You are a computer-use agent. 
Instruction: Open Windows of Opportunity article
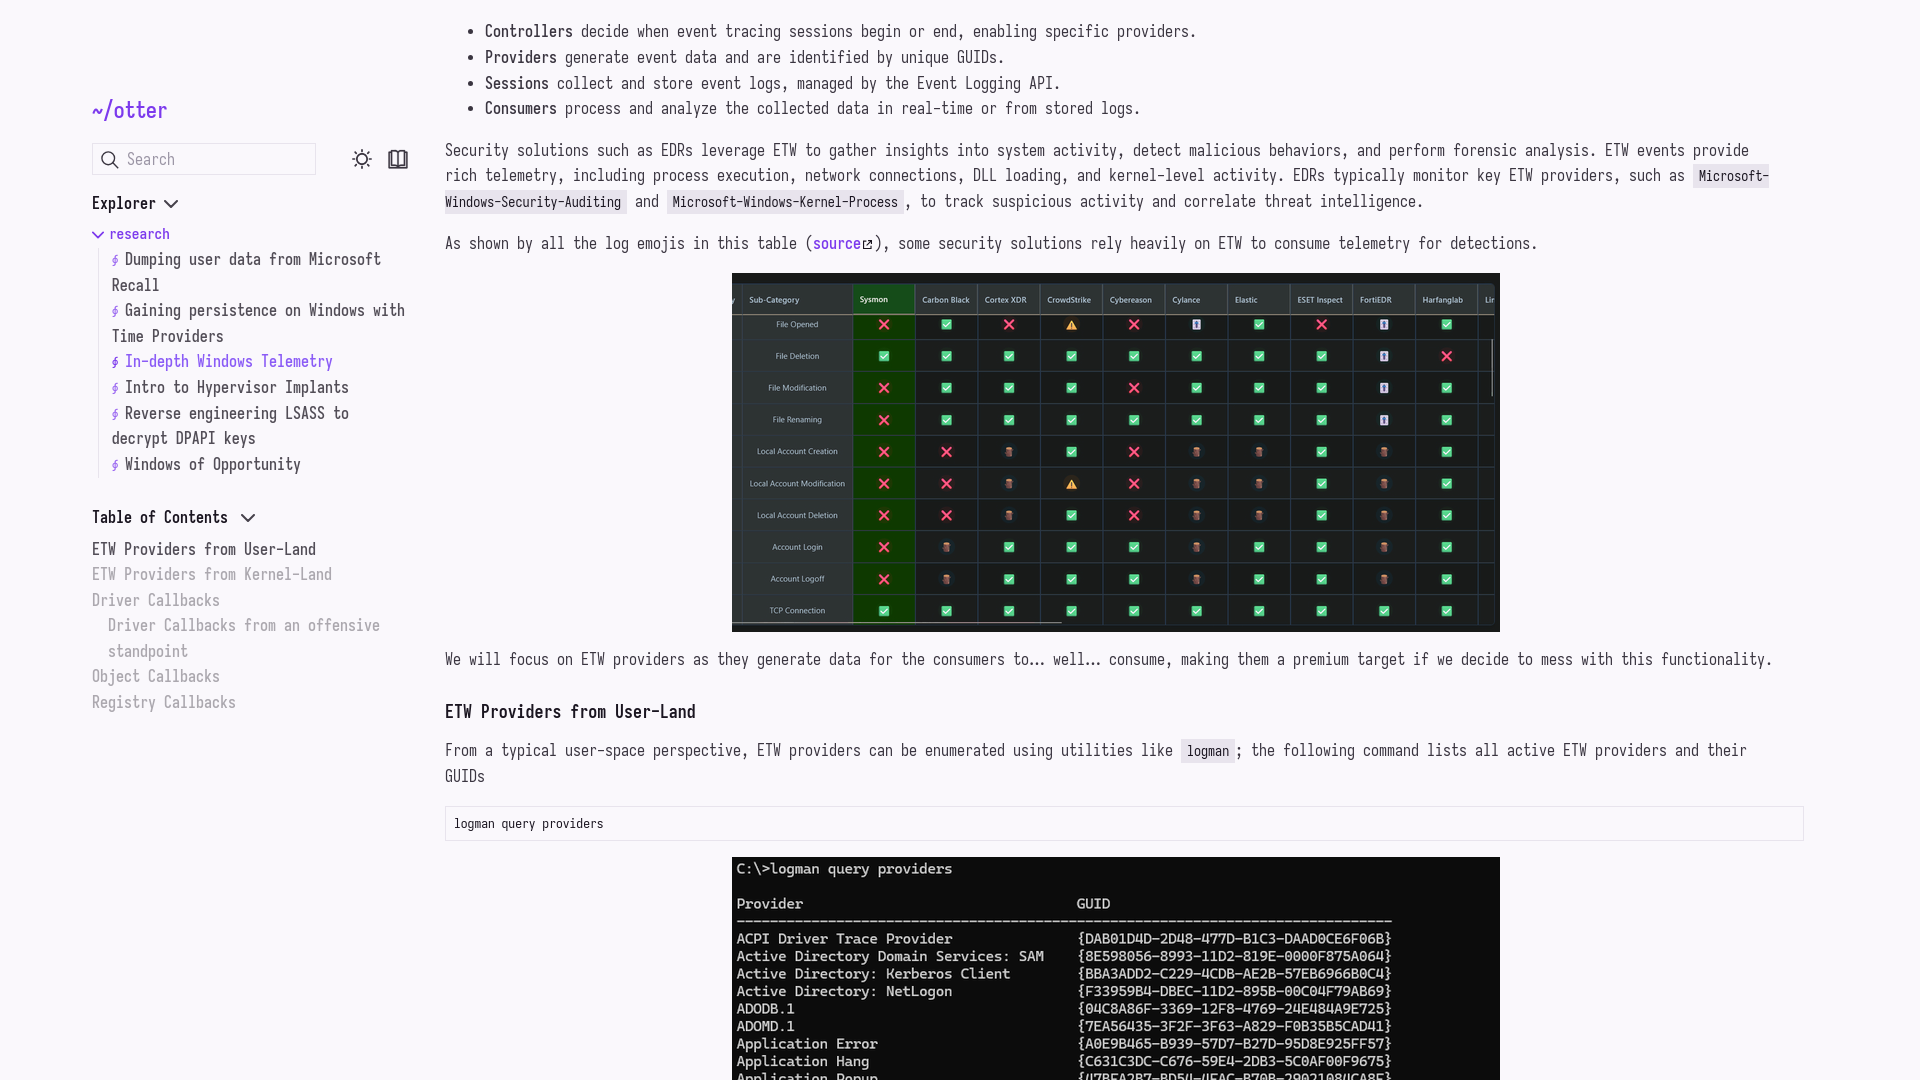(x=212, y=465)
